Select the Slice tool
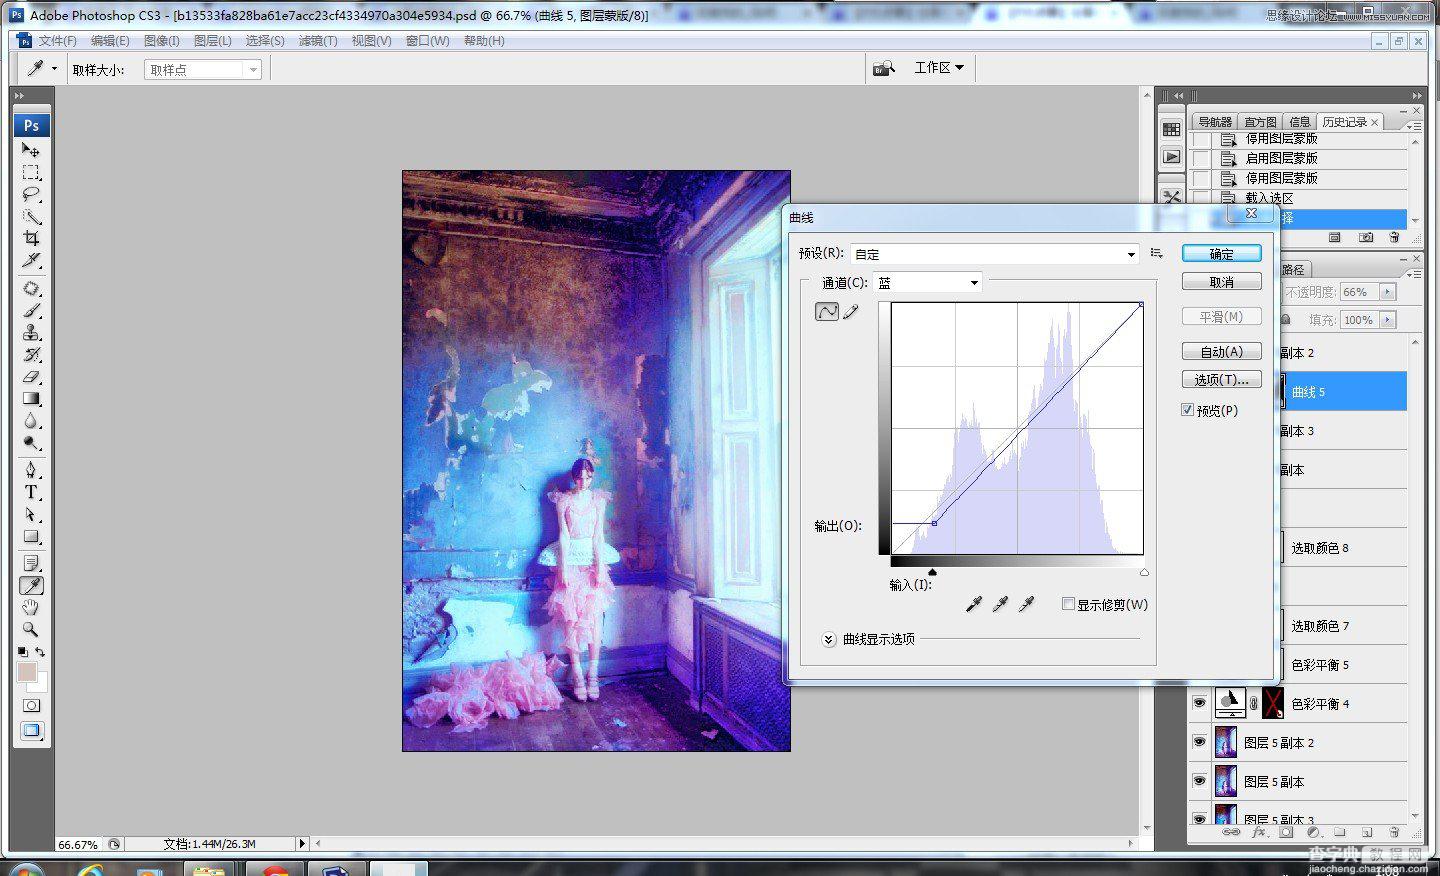Image resolution: width=1440 pixels, height=876 pixels. coord(31,260)
